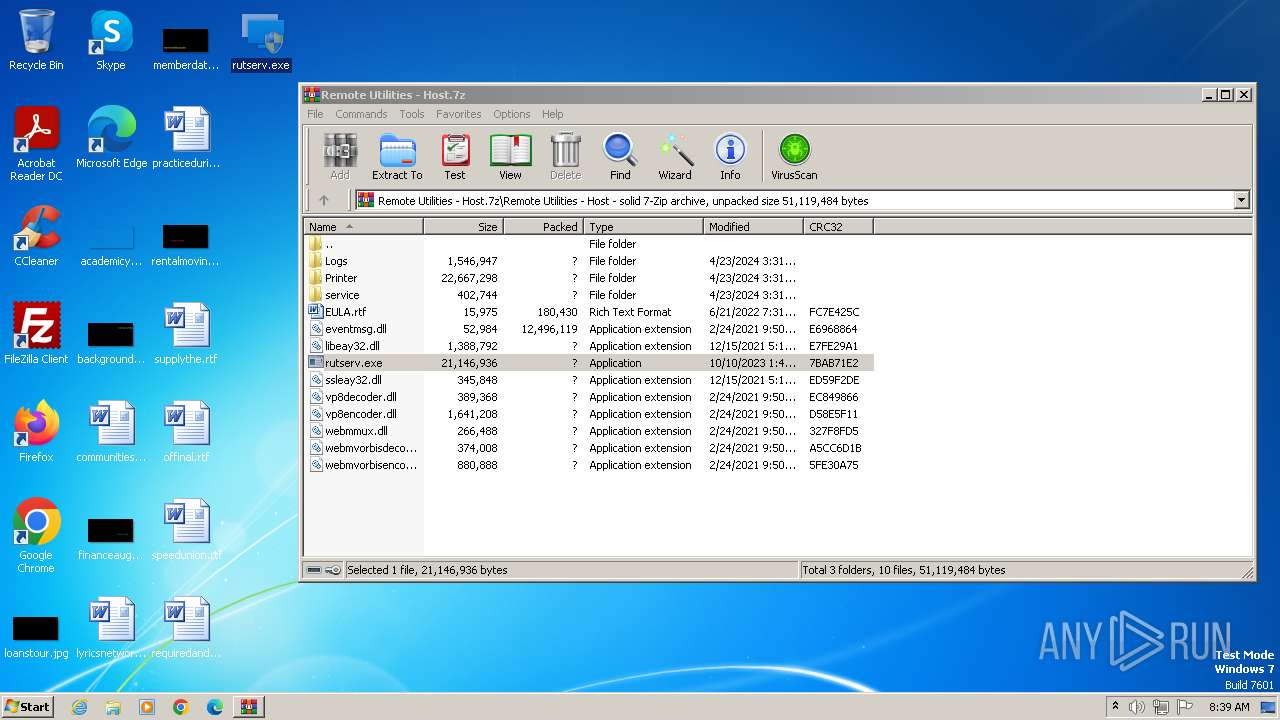The image size is (1280, 720).
Task: Select the service folder row
Action: 589,295
